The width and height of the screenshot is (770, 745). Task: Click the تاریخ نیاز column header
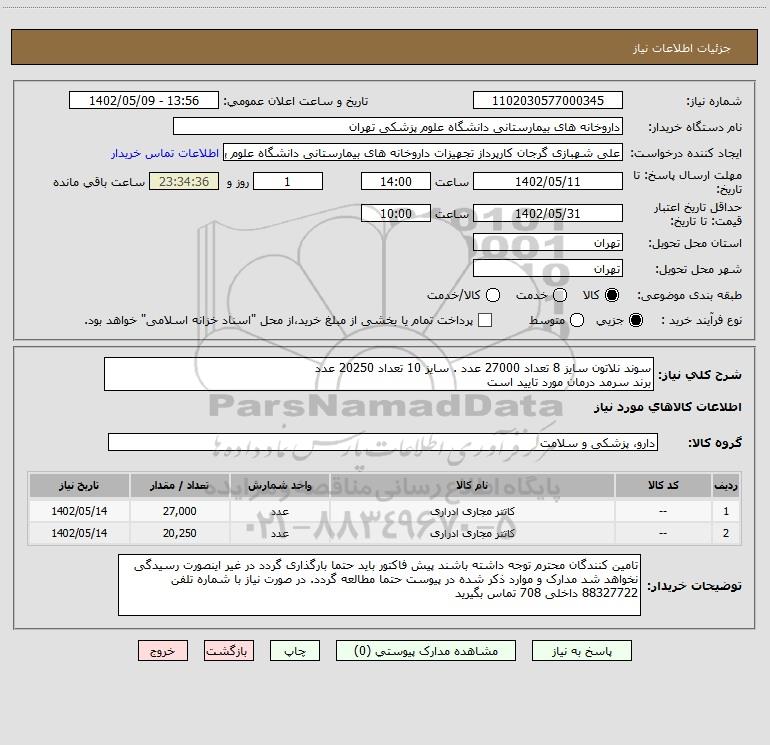[79, 485]
